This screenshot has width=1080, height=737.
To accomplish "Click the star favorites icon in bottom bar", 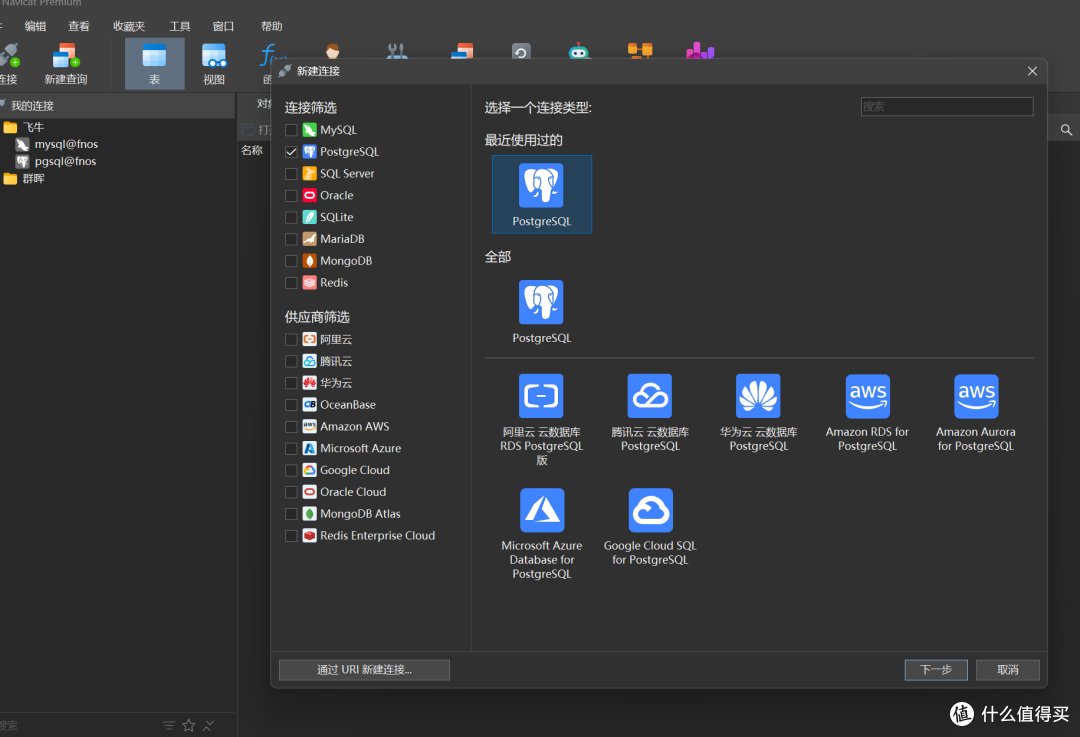I will click(189, 725).
